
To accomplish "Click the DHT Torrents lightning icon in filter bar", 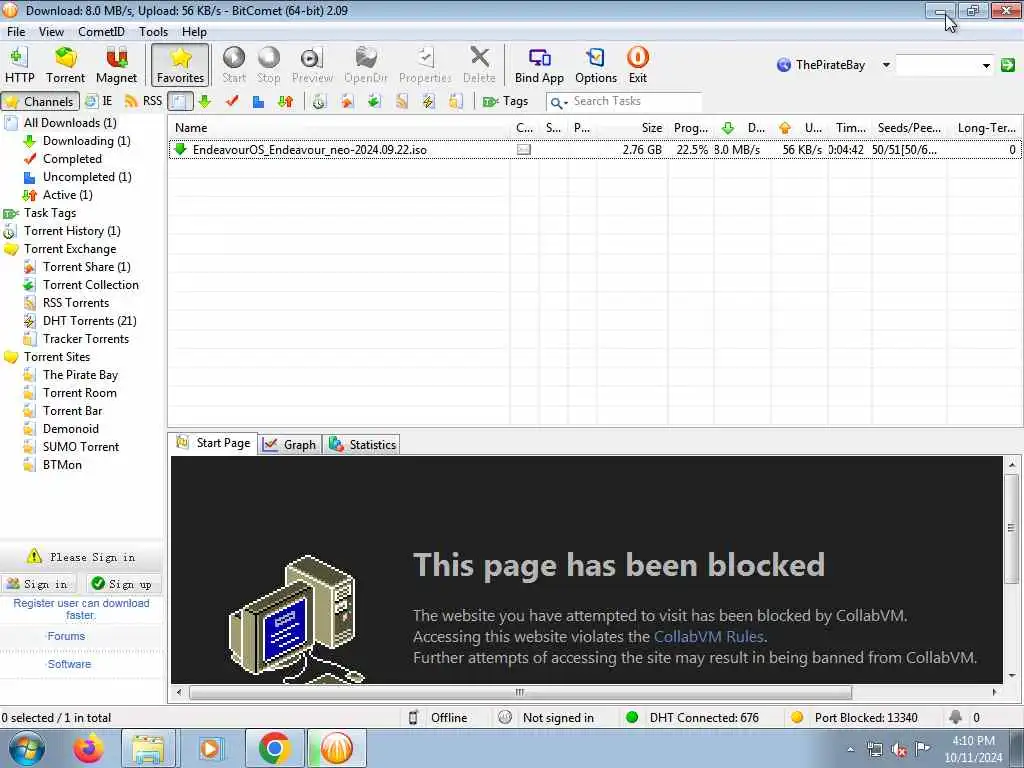I will (x=428, y=101).
